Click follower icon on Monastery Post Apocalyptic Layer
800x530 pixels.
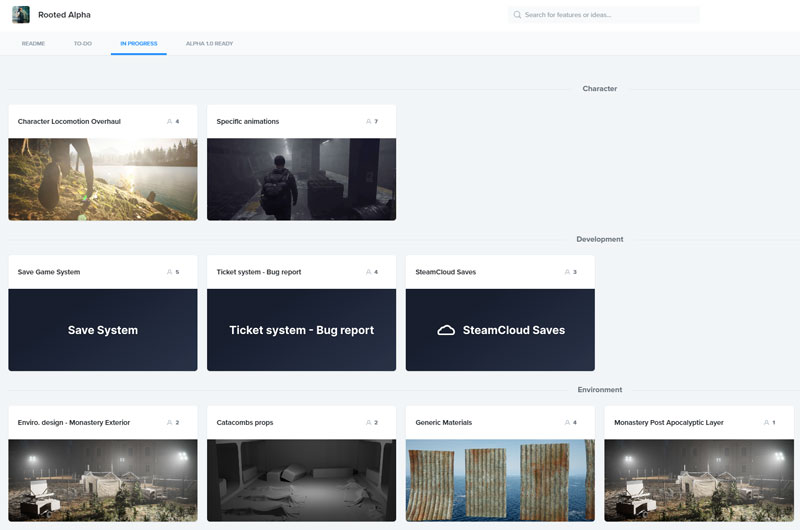coord(766,423)
